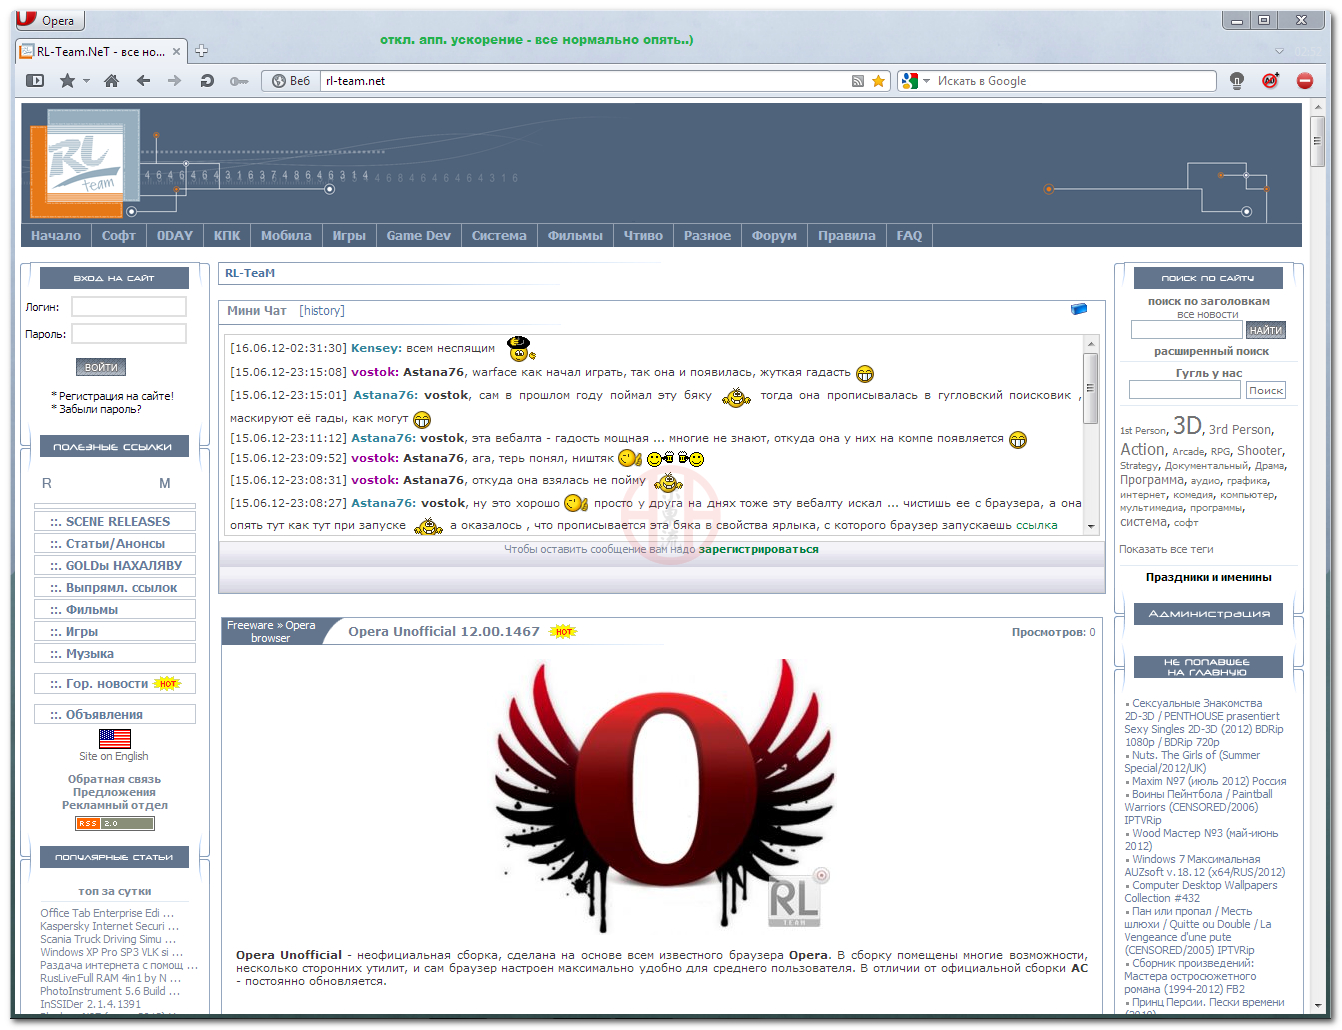Open the Забыли пароль link
Viewport: 1342px width, 1030px height.
tap(100, 409)
